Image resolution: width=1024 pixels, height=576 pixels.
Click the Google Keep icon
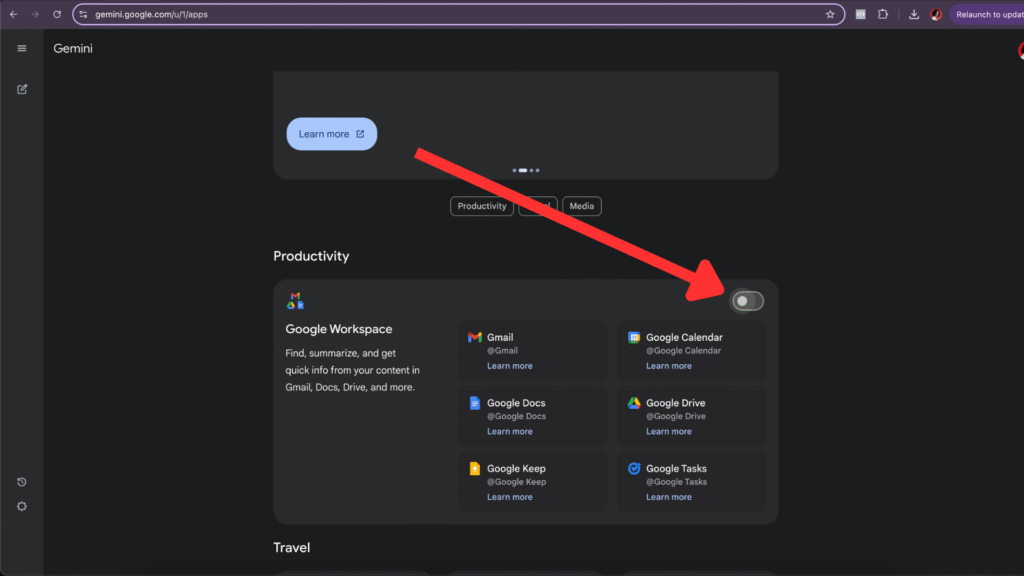coord(475,468)
